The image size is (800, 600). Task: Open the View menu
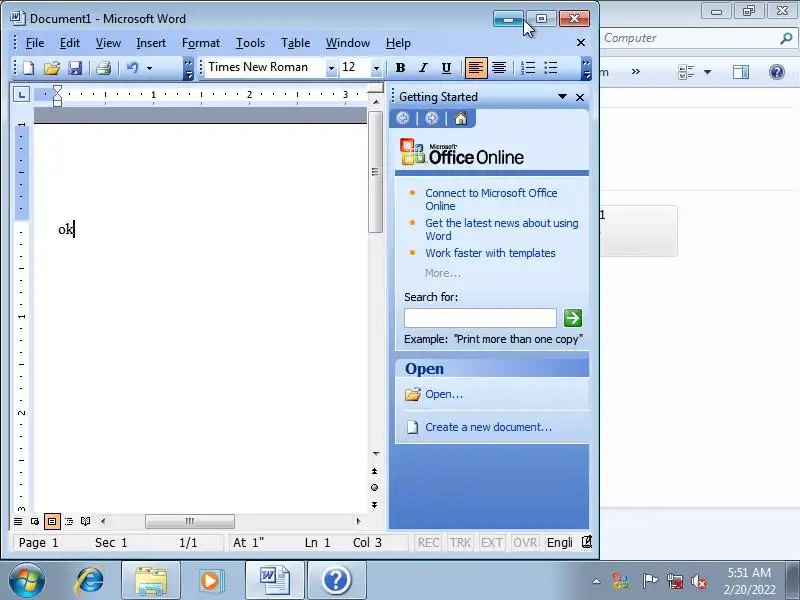point(108,43)
